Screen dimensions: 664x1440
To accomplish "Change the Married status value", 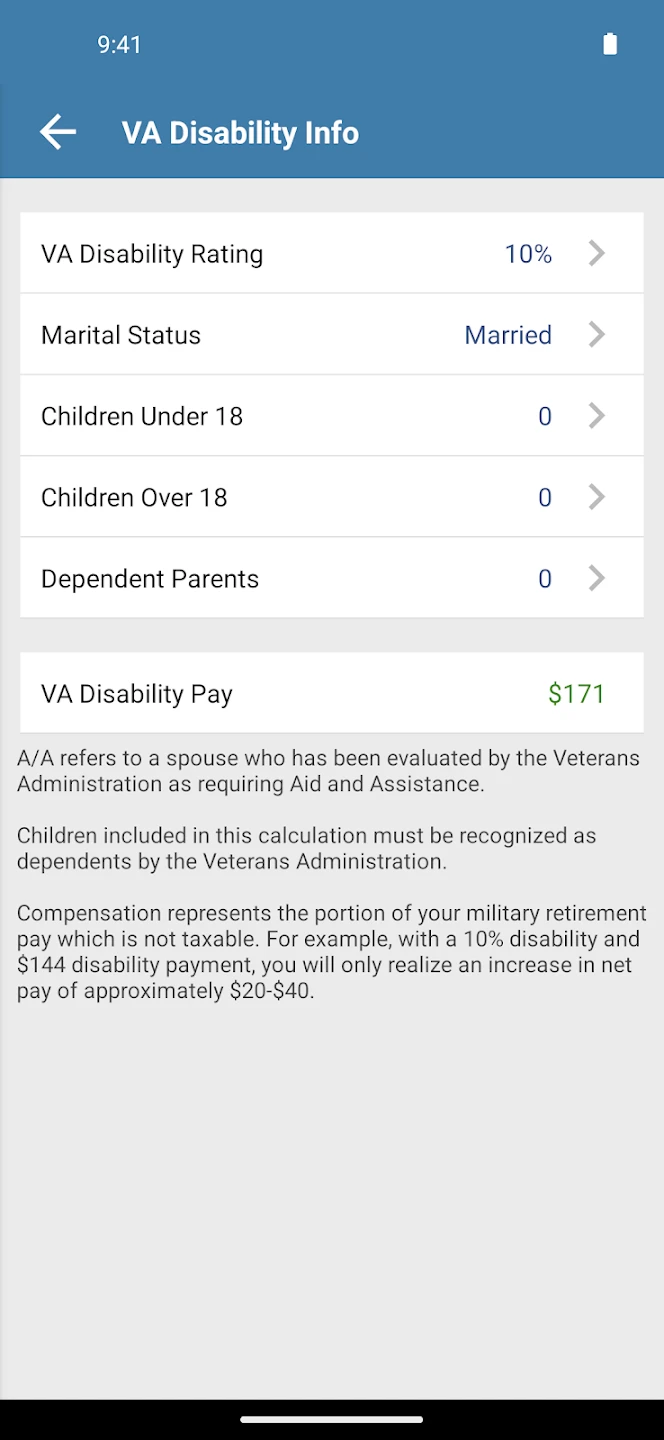I will click(x=508, y=335).
